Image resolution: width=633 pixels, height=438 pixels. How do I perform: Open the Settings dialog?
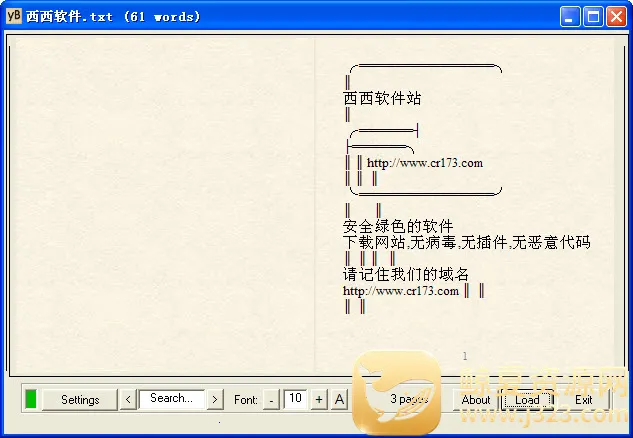click(80, 399)
